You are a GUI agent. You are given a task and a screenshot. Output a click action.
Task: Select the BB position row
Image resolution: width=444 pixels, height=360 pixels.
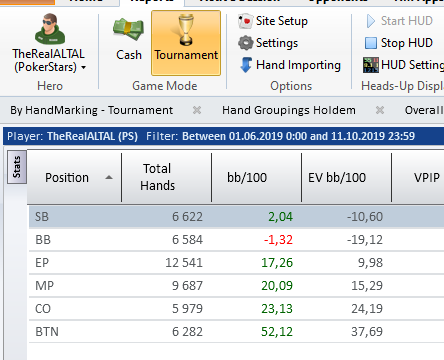pos(236,240)
